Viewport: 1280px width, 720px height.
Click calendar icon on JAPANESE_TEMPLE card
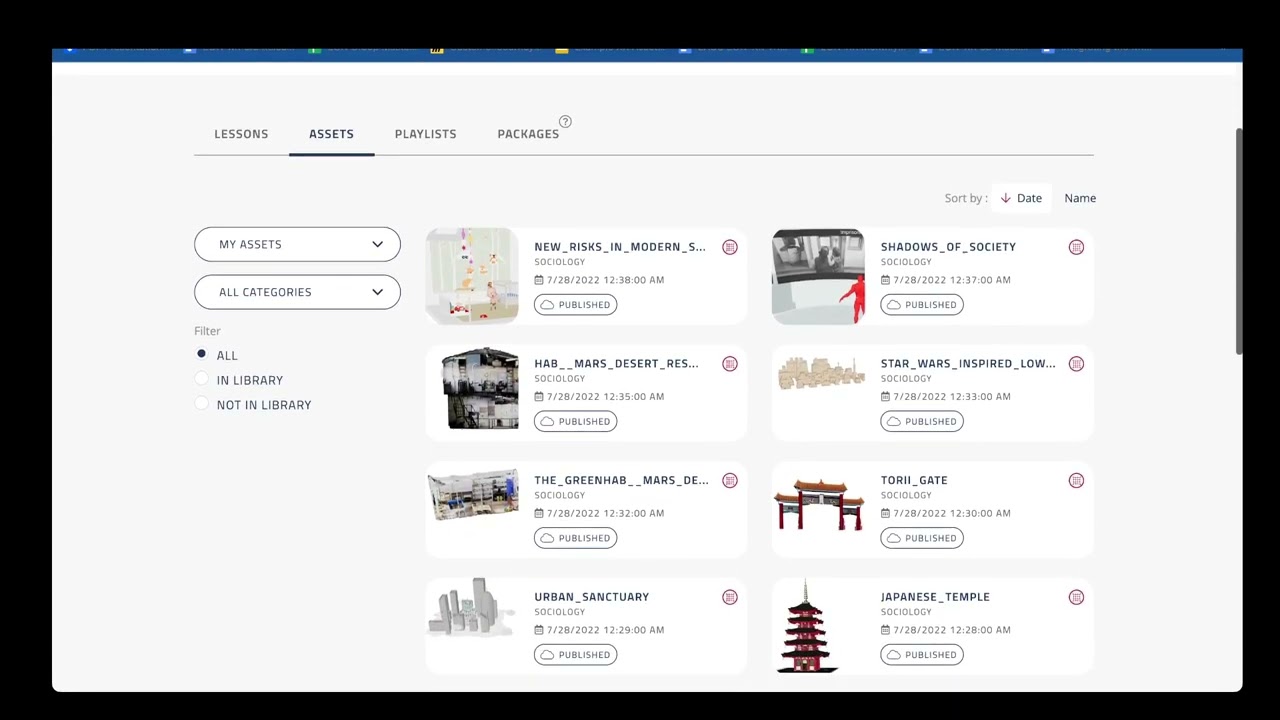886,630
